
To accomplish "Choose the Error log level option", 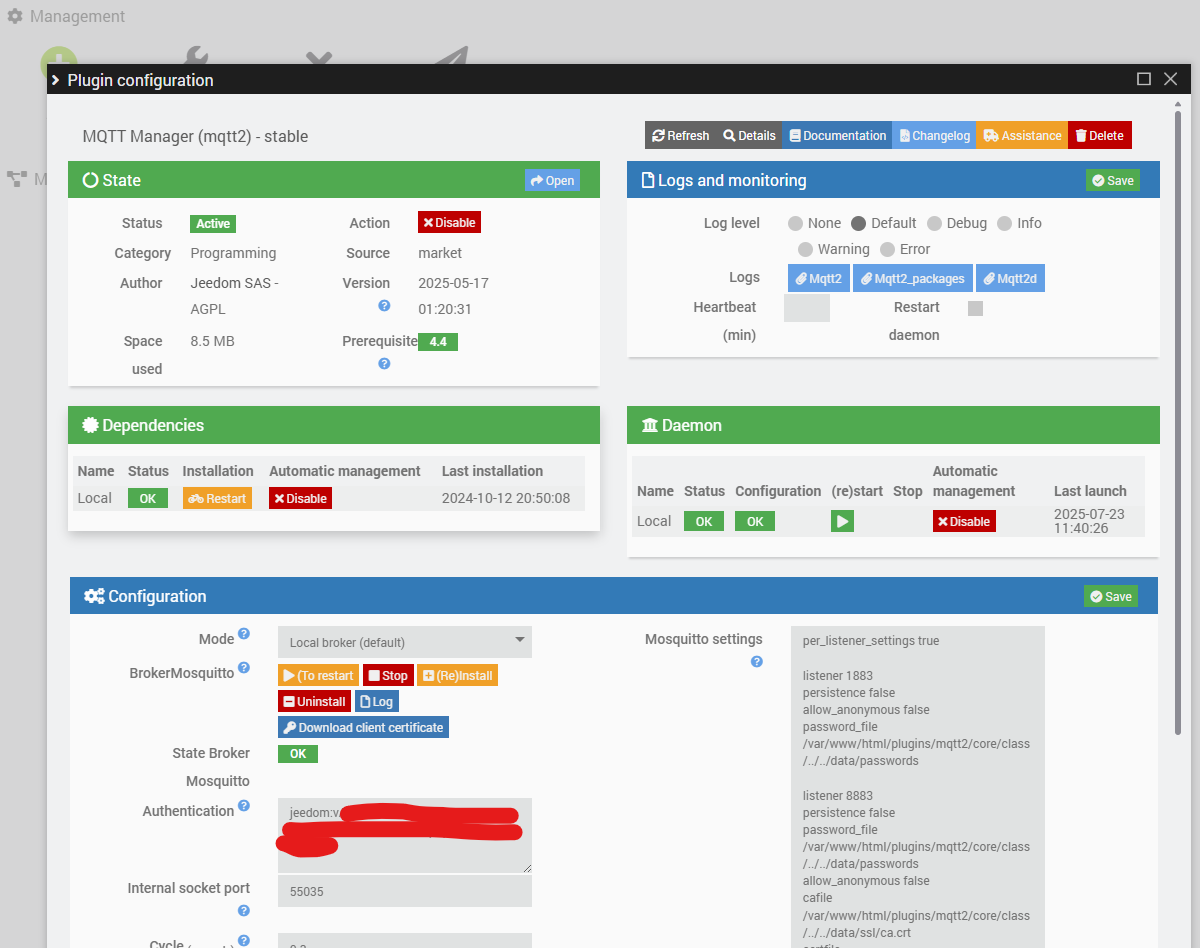I will [887, 249].
